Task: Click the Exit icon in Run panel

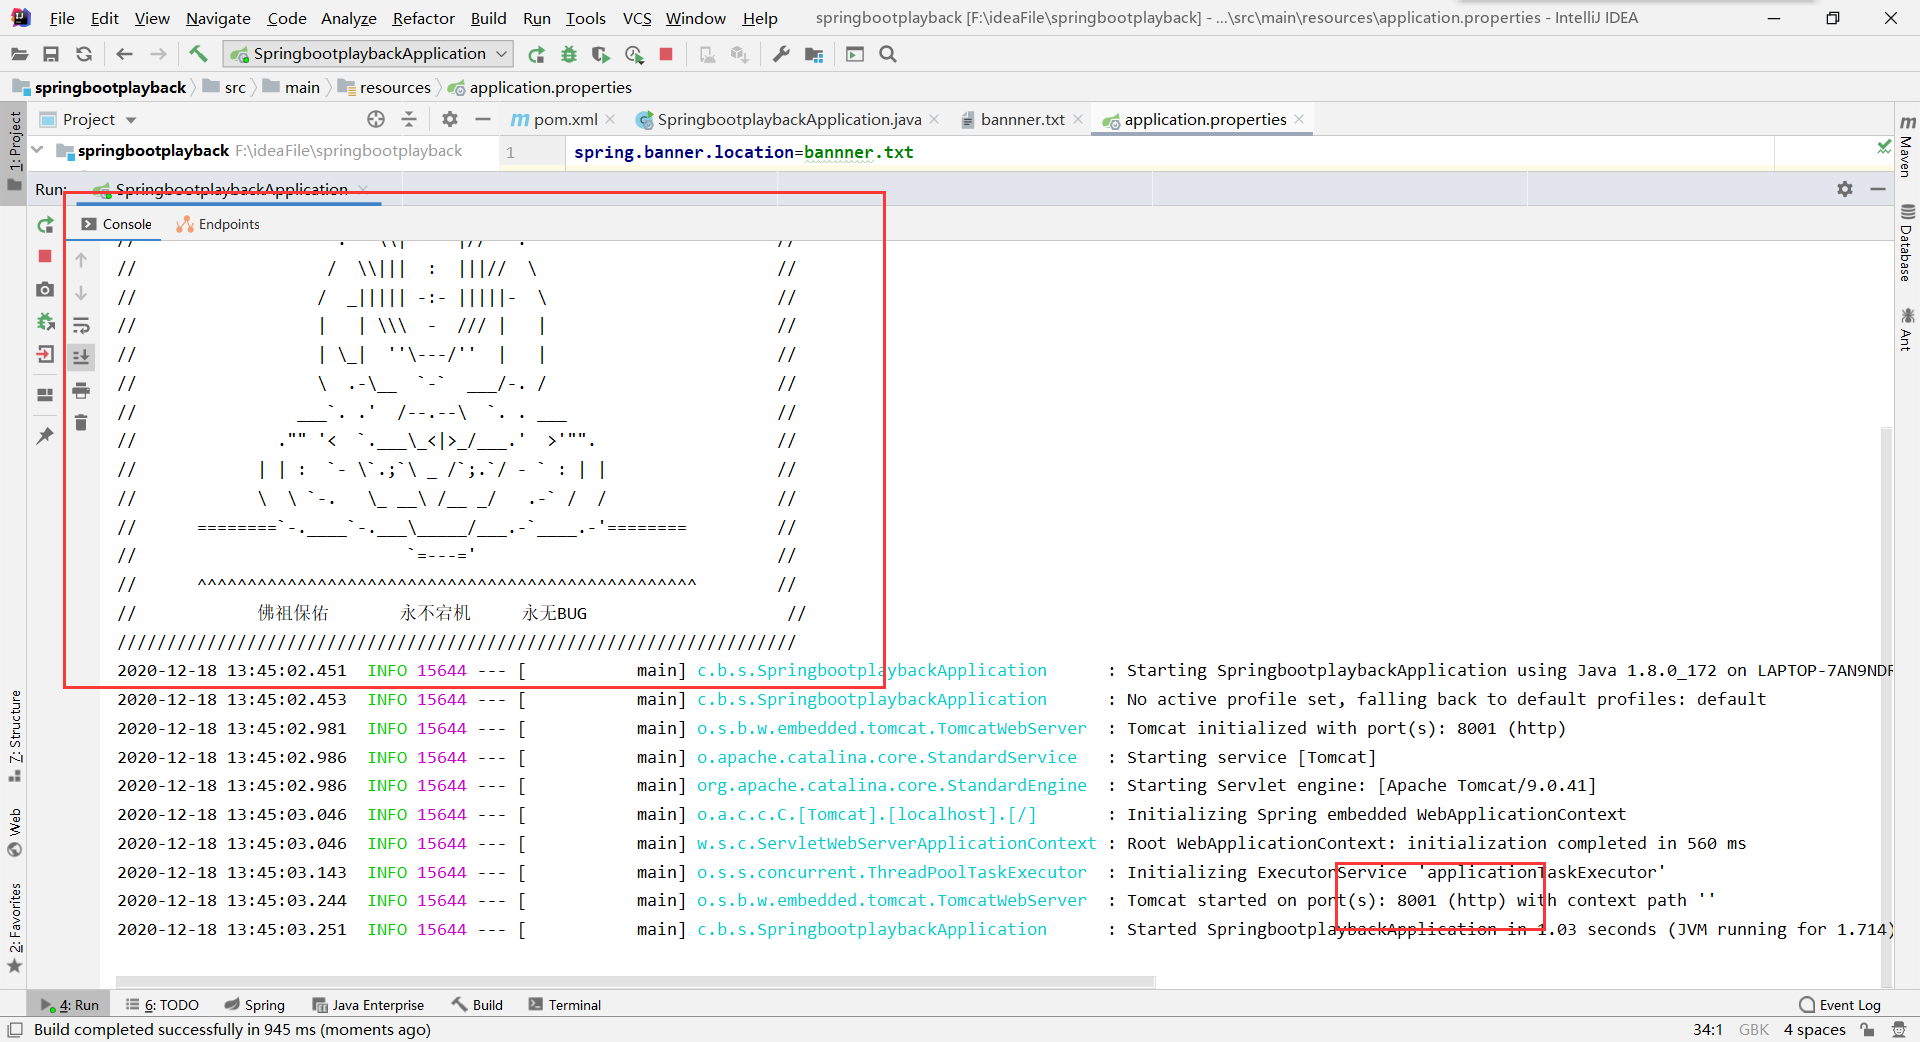Action: [45, 354]
